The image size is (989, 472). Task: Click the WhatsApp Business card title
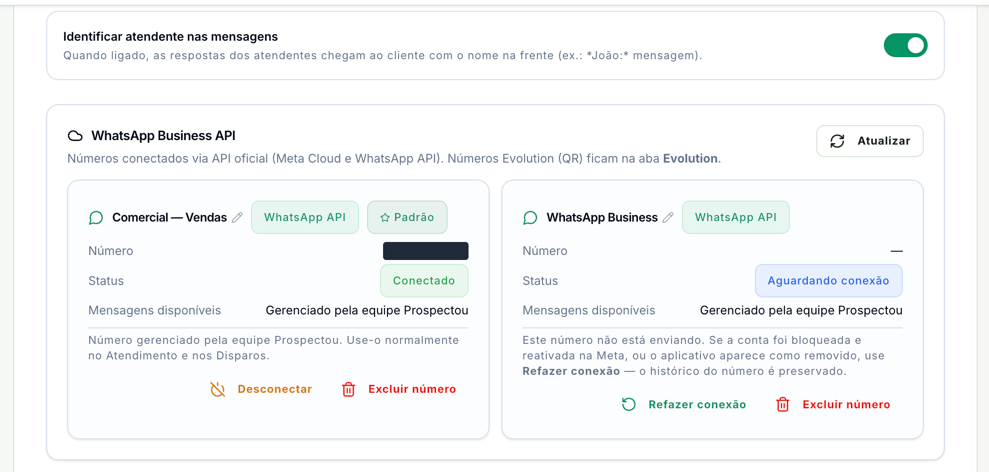coord(602,218)
